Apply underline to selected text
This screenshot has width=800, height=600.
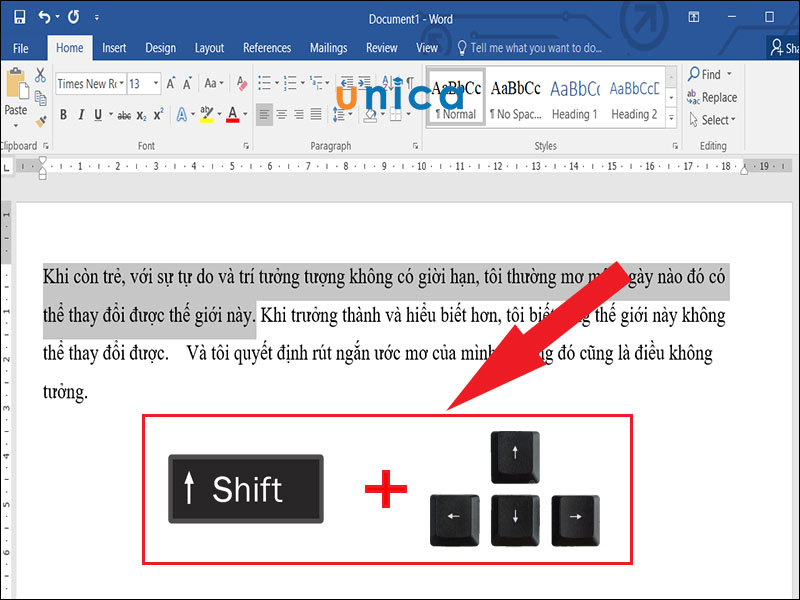tap(96, 112)
